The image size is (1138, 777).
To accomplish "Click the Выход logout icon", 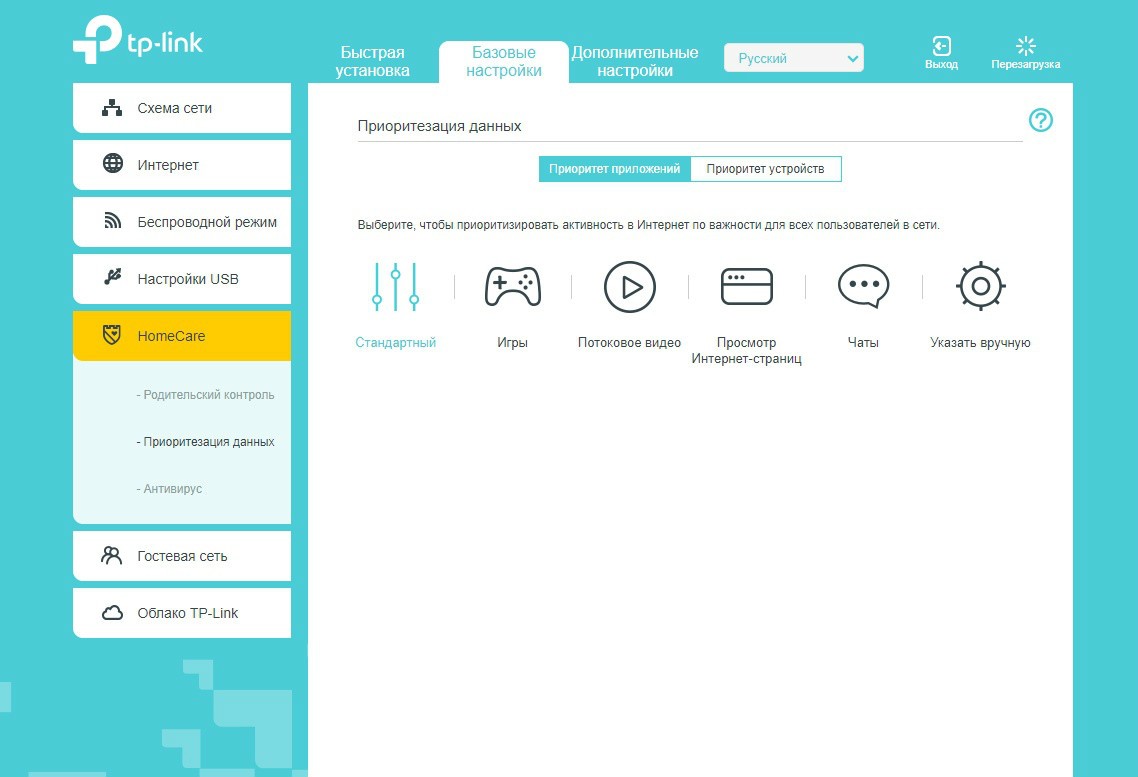I will pos(941,47).
